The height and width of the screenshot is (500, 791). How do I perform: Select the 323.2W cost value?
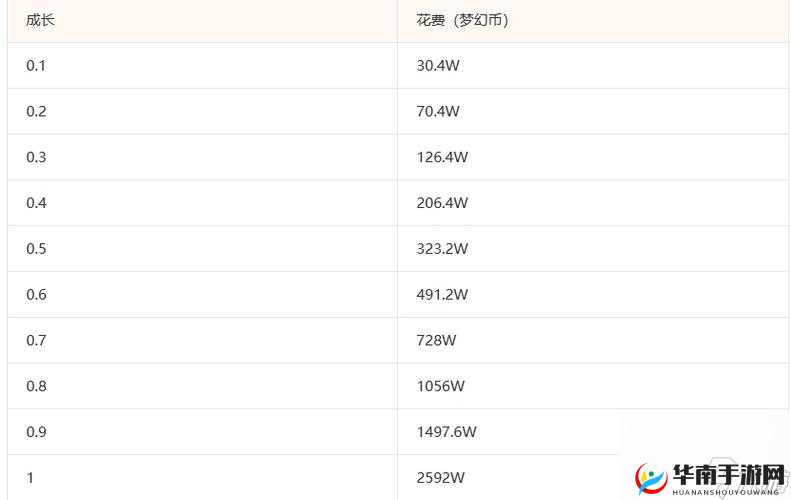coord(442,249)
